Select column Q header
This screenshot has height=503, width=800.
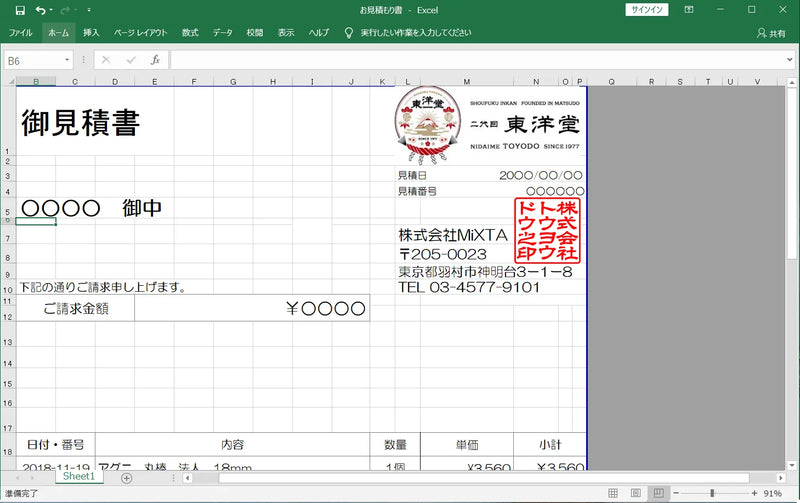[x=611, y=82]
